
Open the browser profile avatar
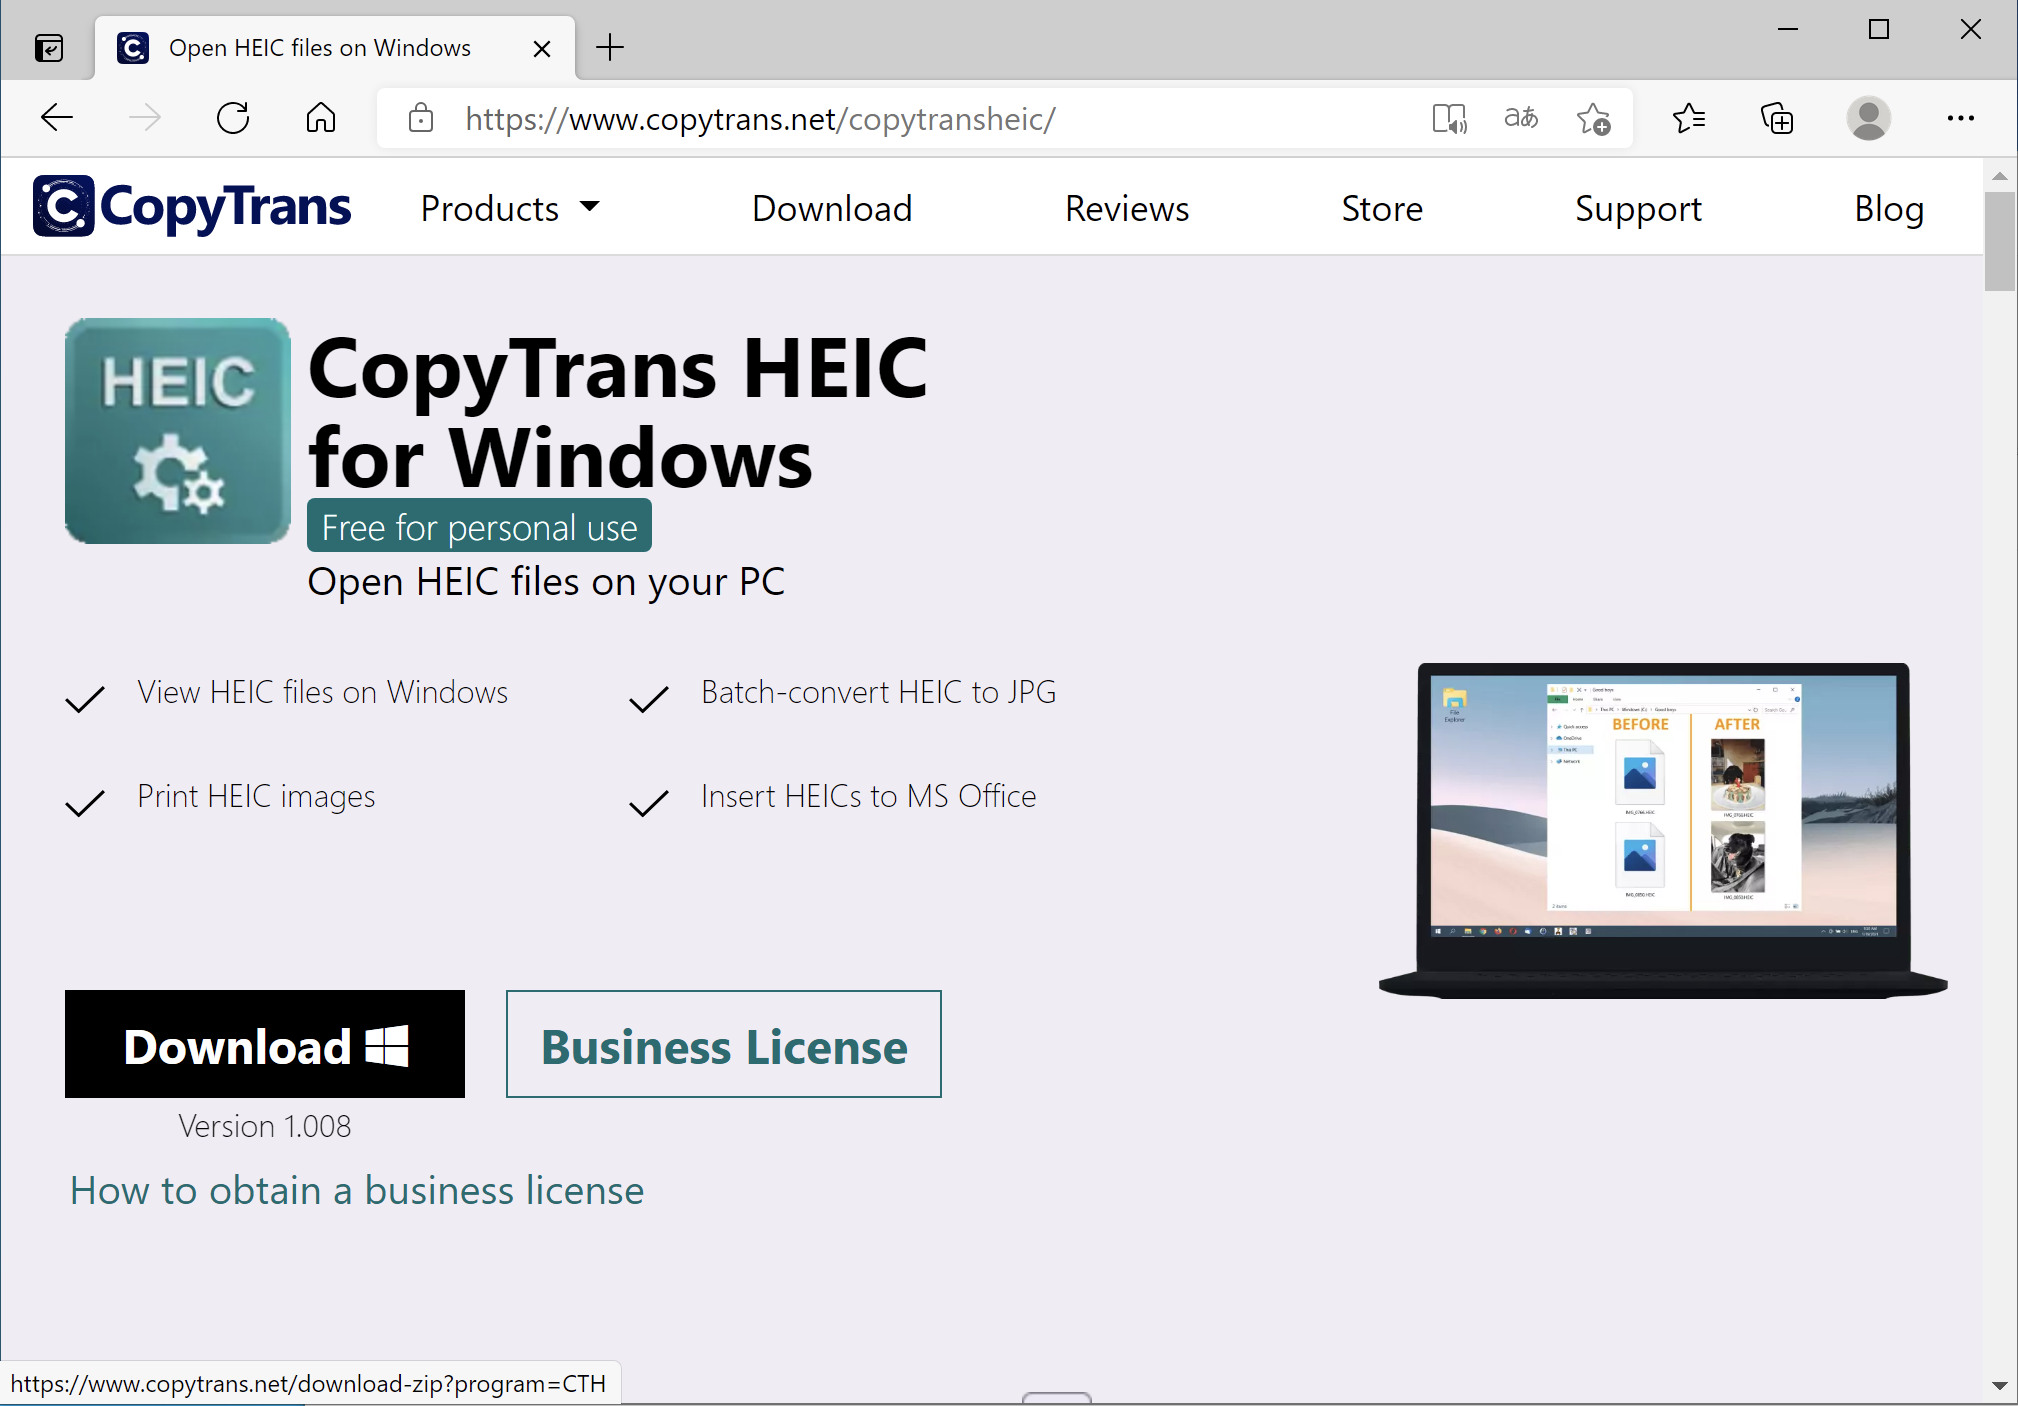[x=1868, y=118]
